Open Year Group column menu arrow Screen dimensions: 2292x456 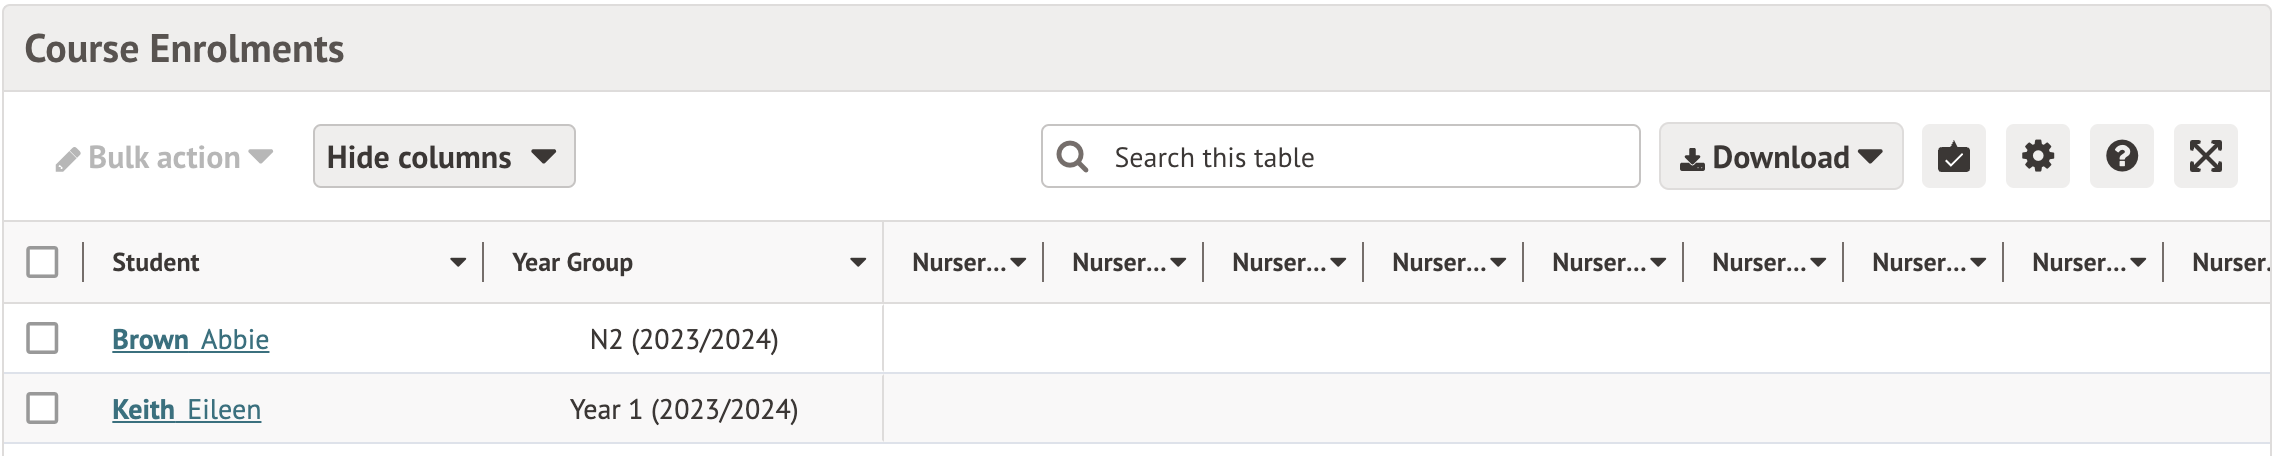tap(858, 263)
